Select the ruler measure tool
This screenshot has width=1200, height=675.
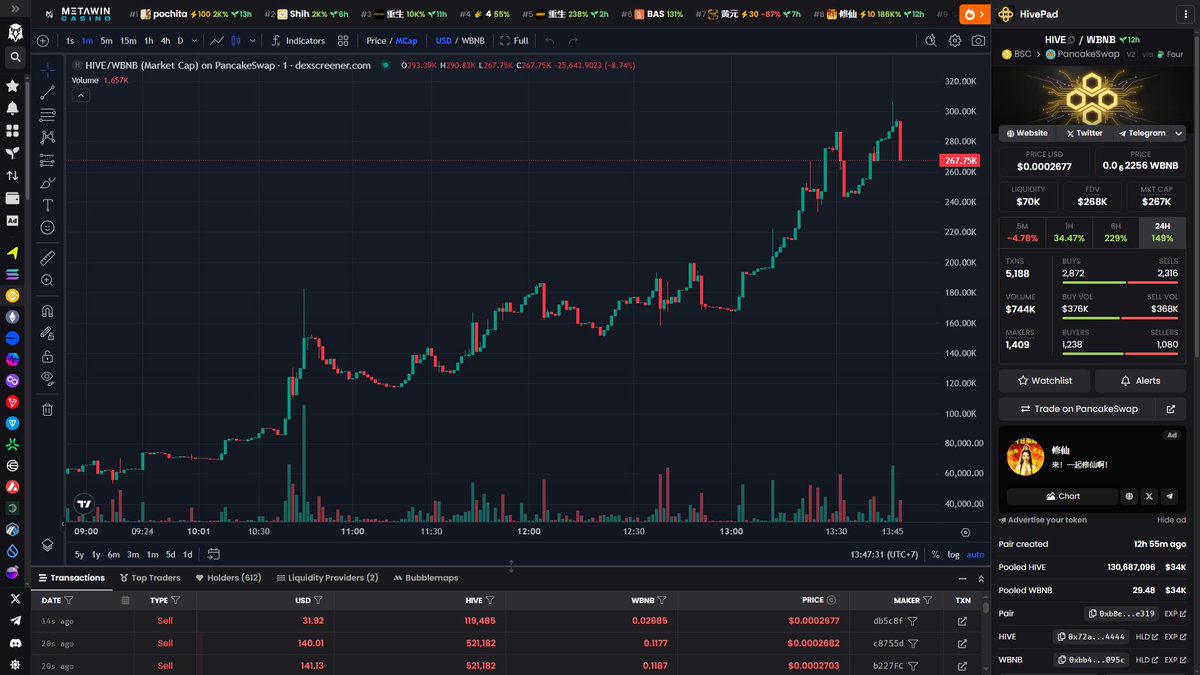(x=47, y=258)
